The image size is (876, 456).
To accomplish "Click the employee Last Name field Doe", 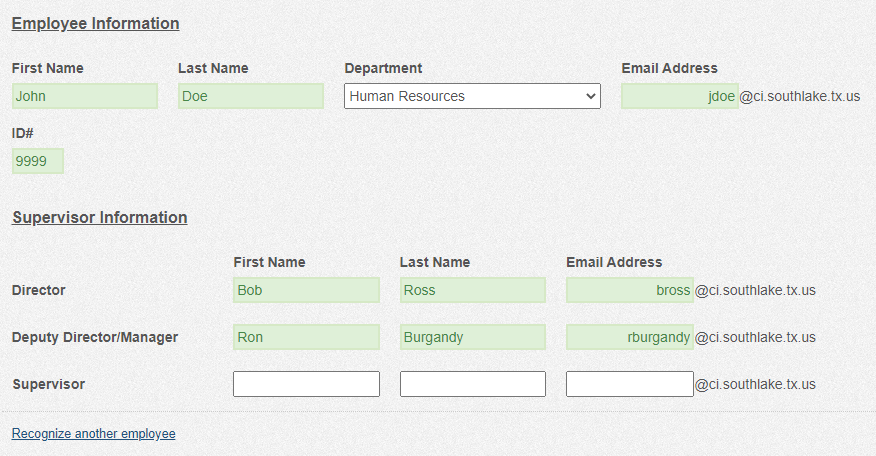I will [251, 96].
